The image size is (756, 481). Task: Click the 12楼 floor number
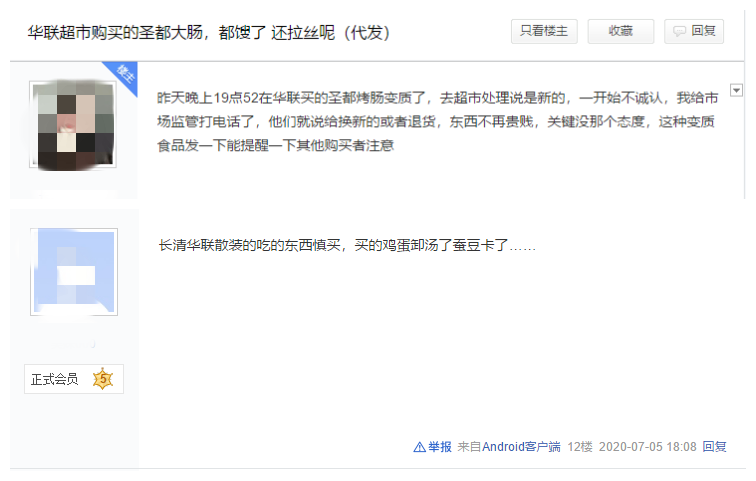tap(580, 447)
